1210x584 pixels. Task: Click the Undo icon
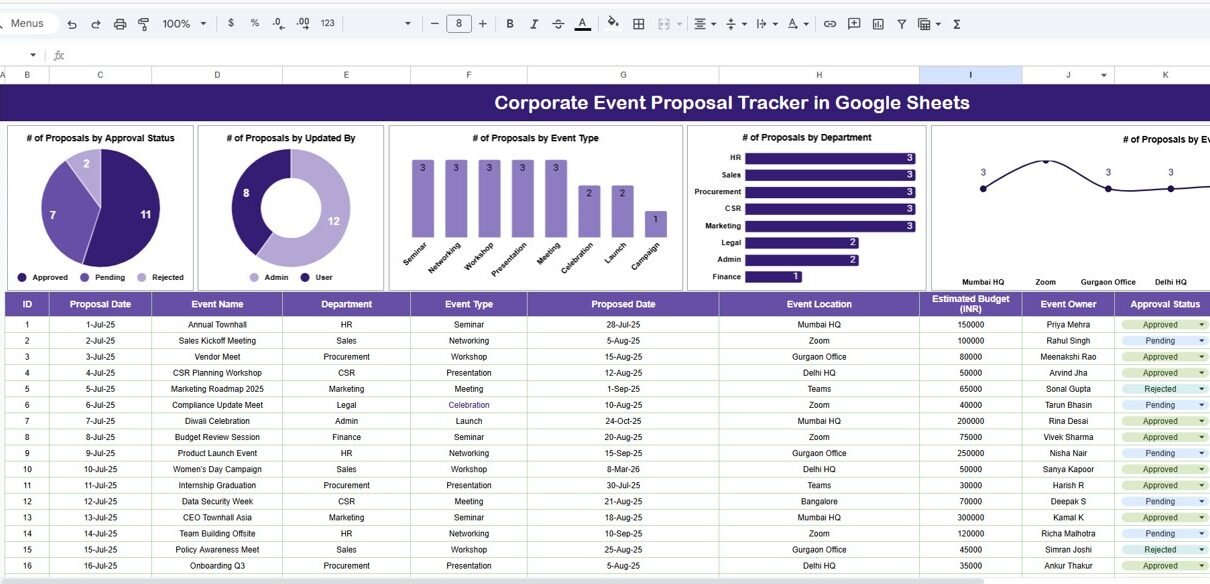pyautogui.click(x=72, y=24)
